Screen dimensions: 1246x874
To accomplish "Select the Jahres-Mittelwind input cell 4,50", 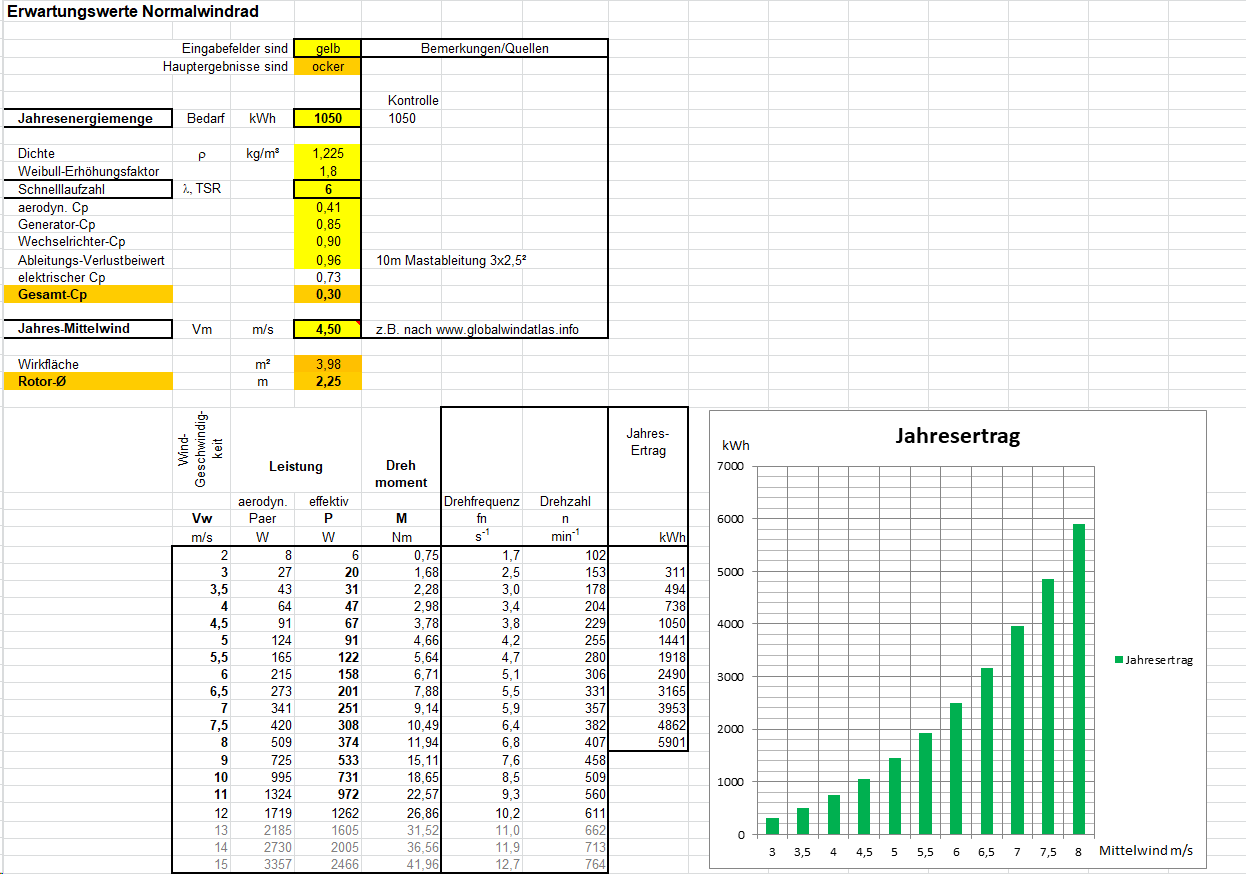I will [x=327, y=329].
